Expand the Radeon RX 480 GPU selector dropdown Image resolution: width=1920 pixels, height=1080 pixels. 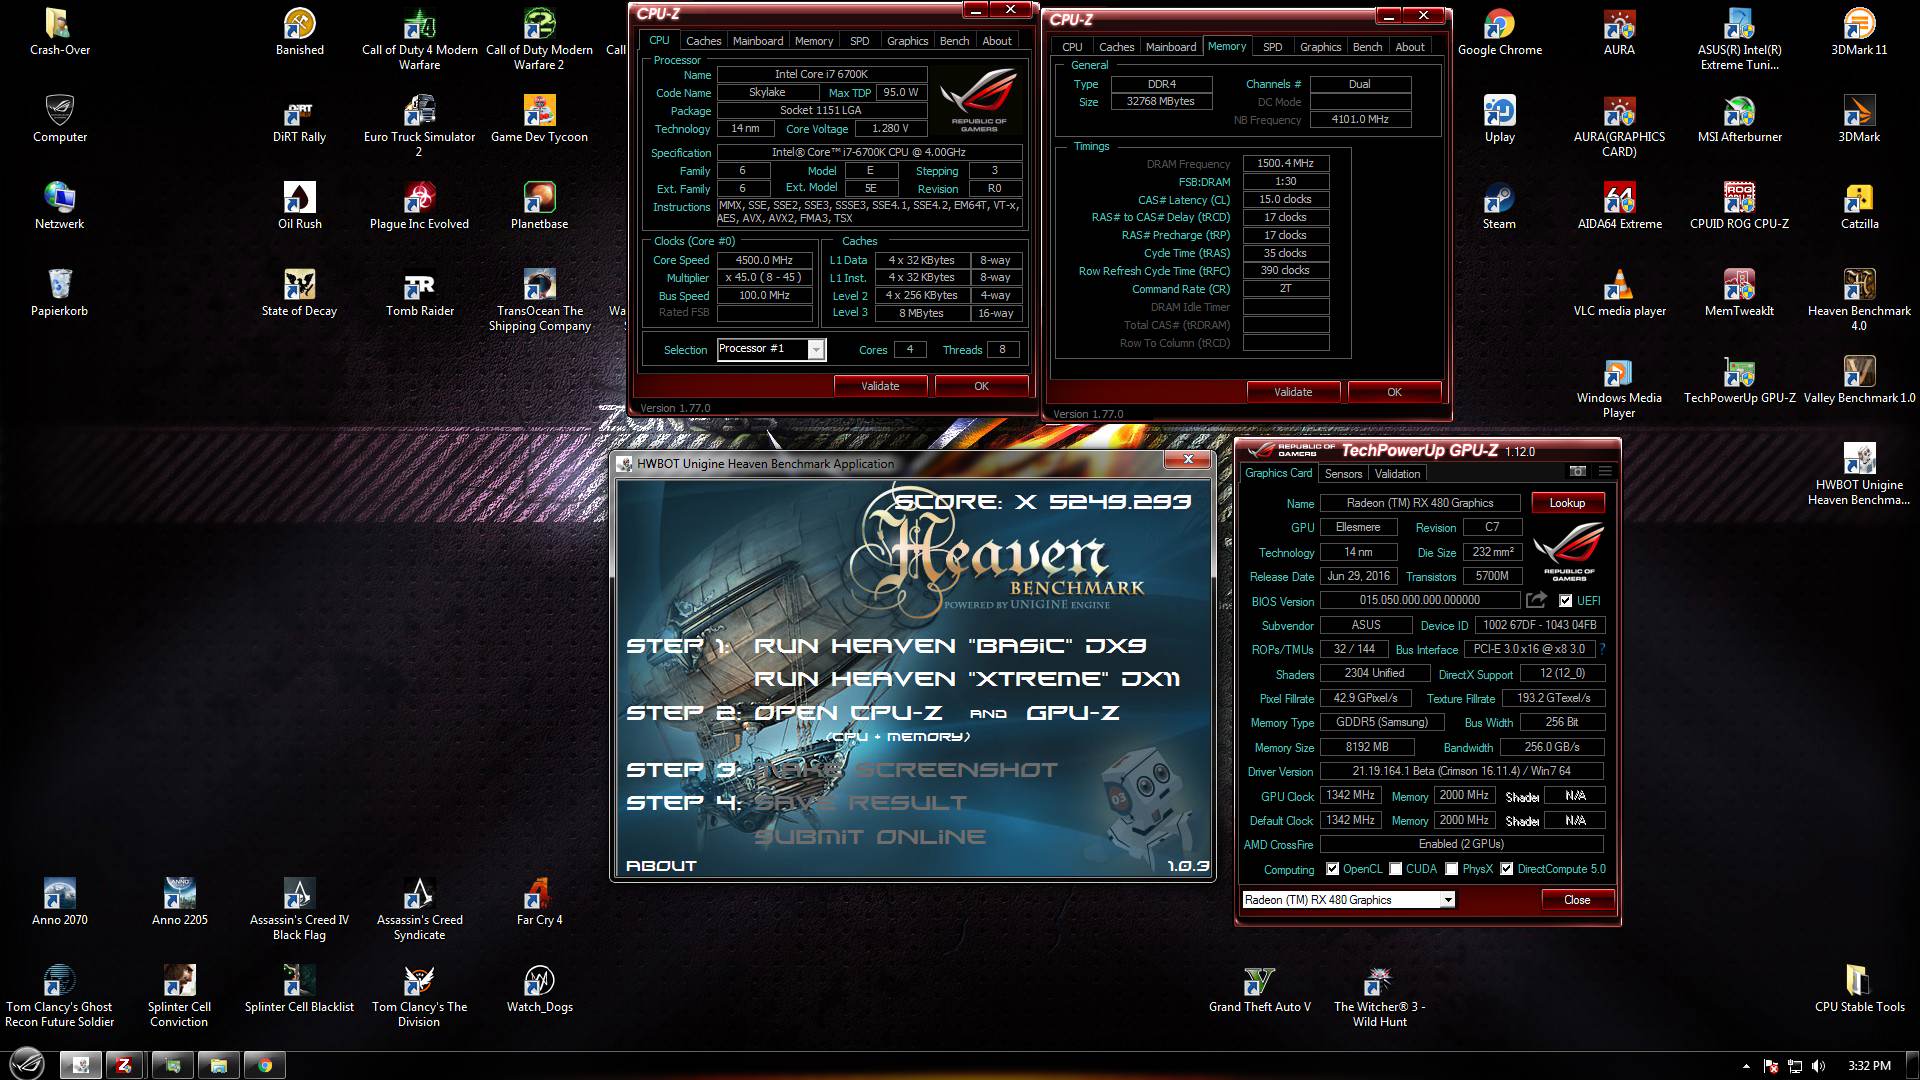[1447, 900]
